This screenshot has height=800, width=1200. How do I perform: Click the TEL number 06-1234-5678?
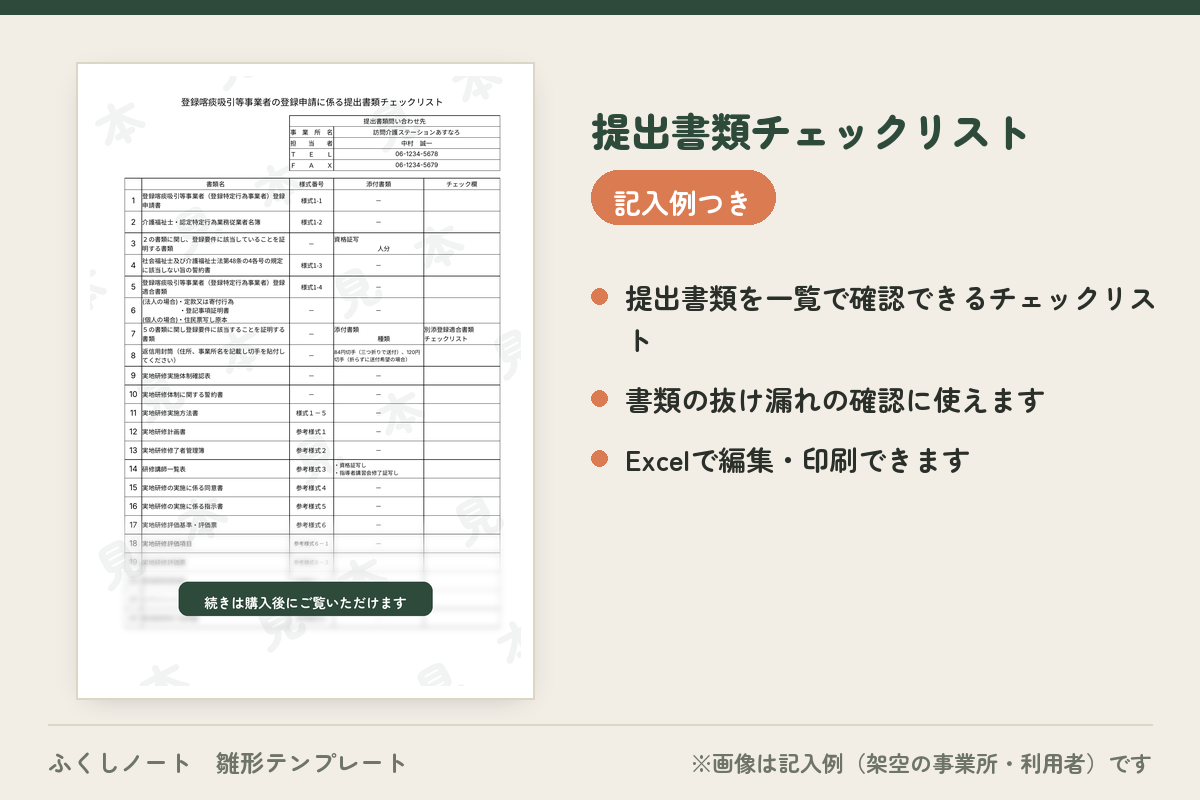(417, 154)
